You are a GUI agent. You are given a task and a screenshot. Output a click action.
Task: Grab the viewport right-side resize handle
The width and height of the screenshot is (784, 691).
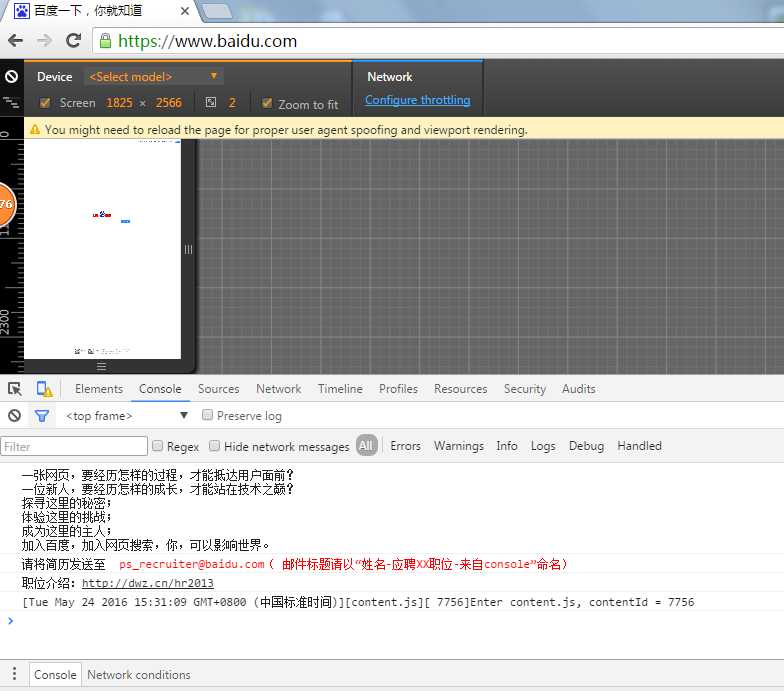tap(188, 249)
